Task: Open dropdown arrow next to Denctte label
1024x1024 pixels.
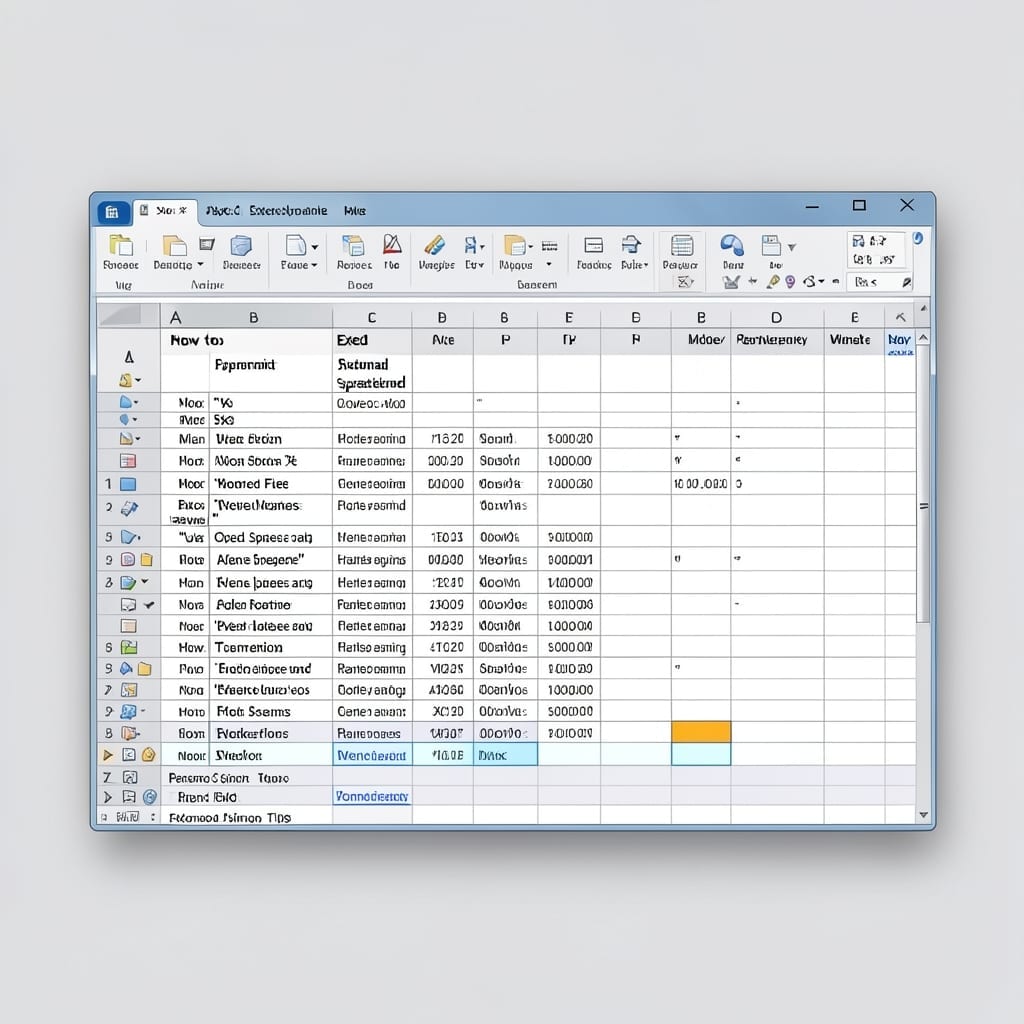Action: [x=200, y=264]
